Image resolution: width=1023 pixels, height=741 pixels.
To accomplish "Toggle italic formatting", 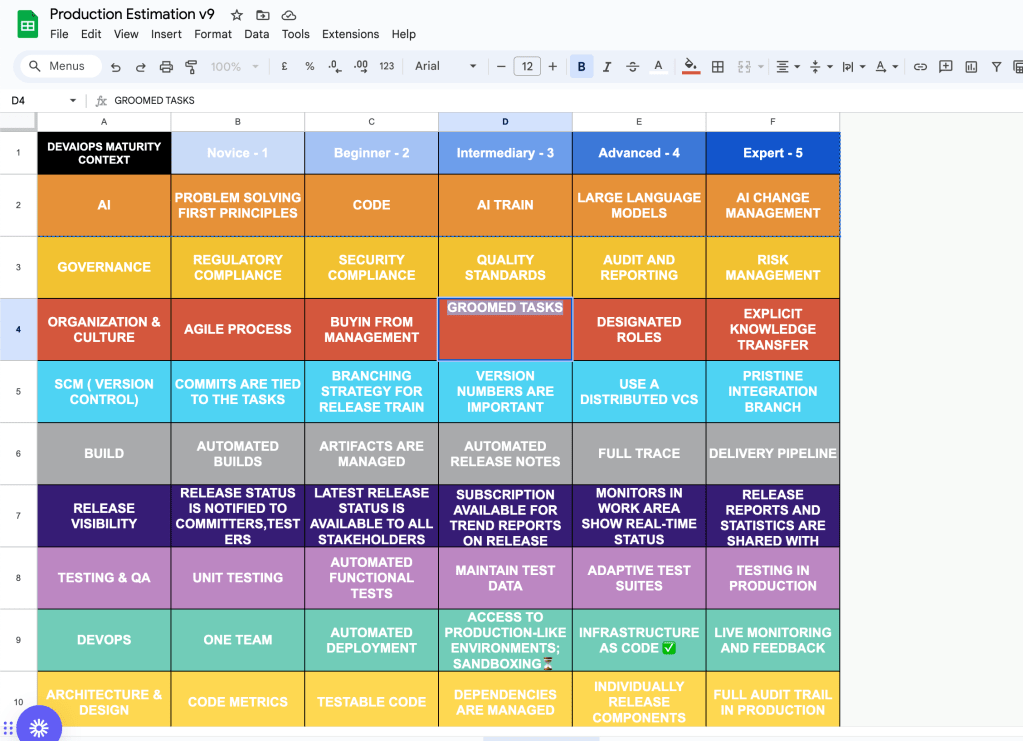I will point(607,67).
